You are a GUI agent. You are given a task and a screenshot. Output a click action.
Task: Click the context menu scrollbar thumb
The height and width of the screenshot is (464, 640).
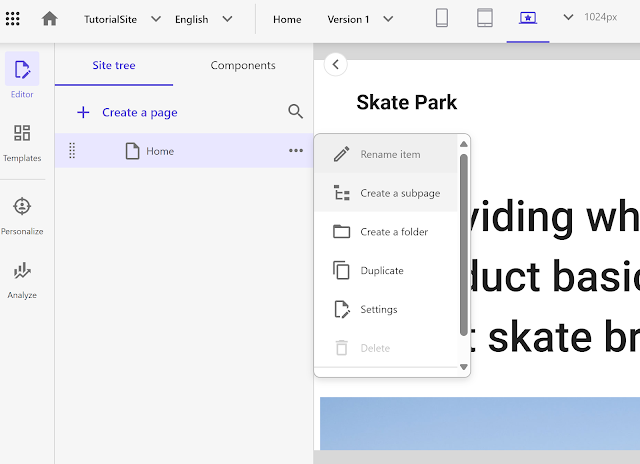click(464, 245)
